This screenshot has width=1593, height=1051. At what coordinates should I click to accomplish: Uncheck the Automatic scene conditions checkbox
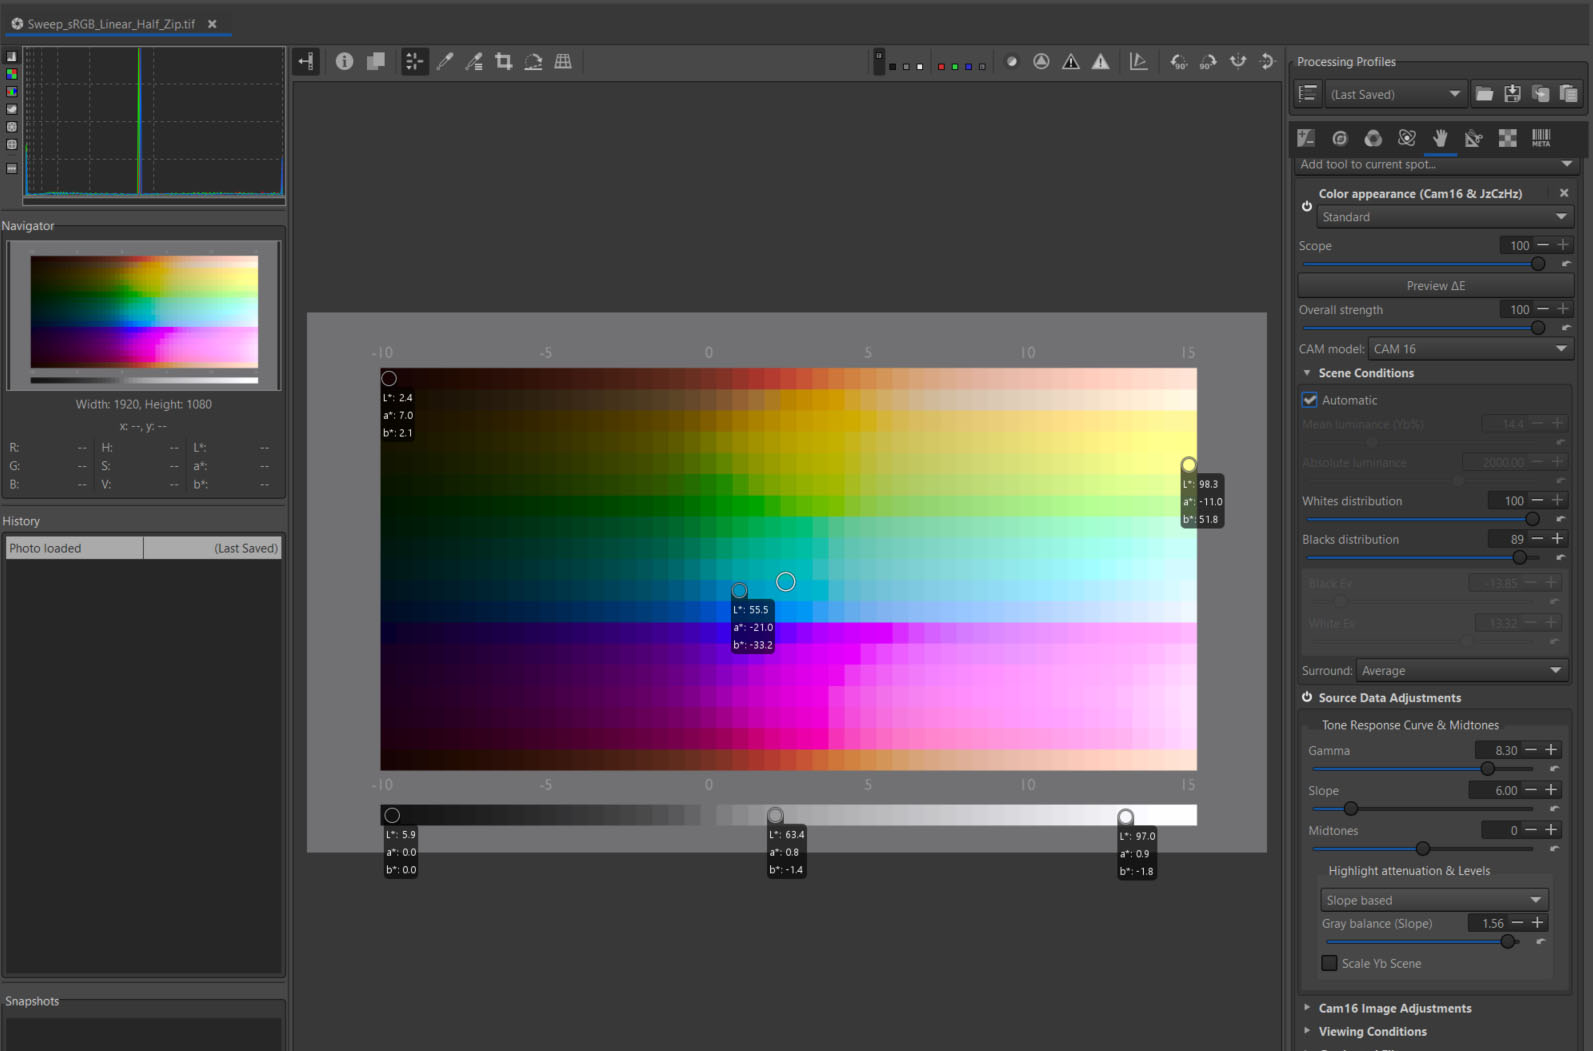[1310, 400]
